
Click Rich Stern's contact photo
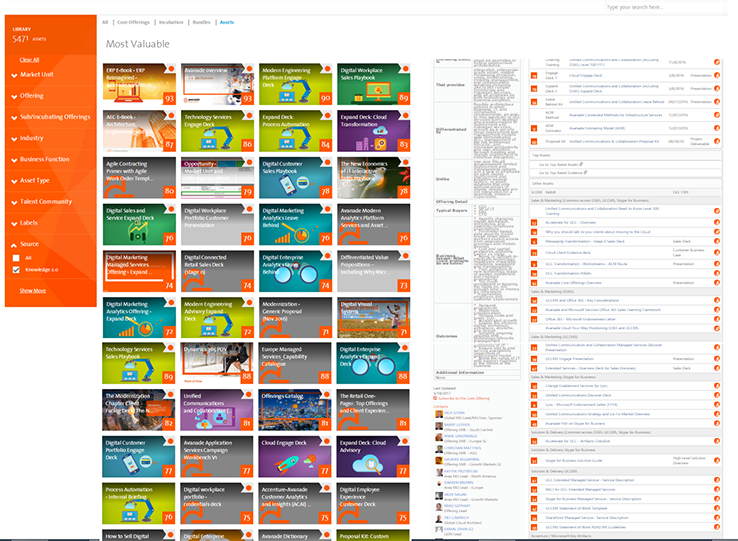pos(438,412)
